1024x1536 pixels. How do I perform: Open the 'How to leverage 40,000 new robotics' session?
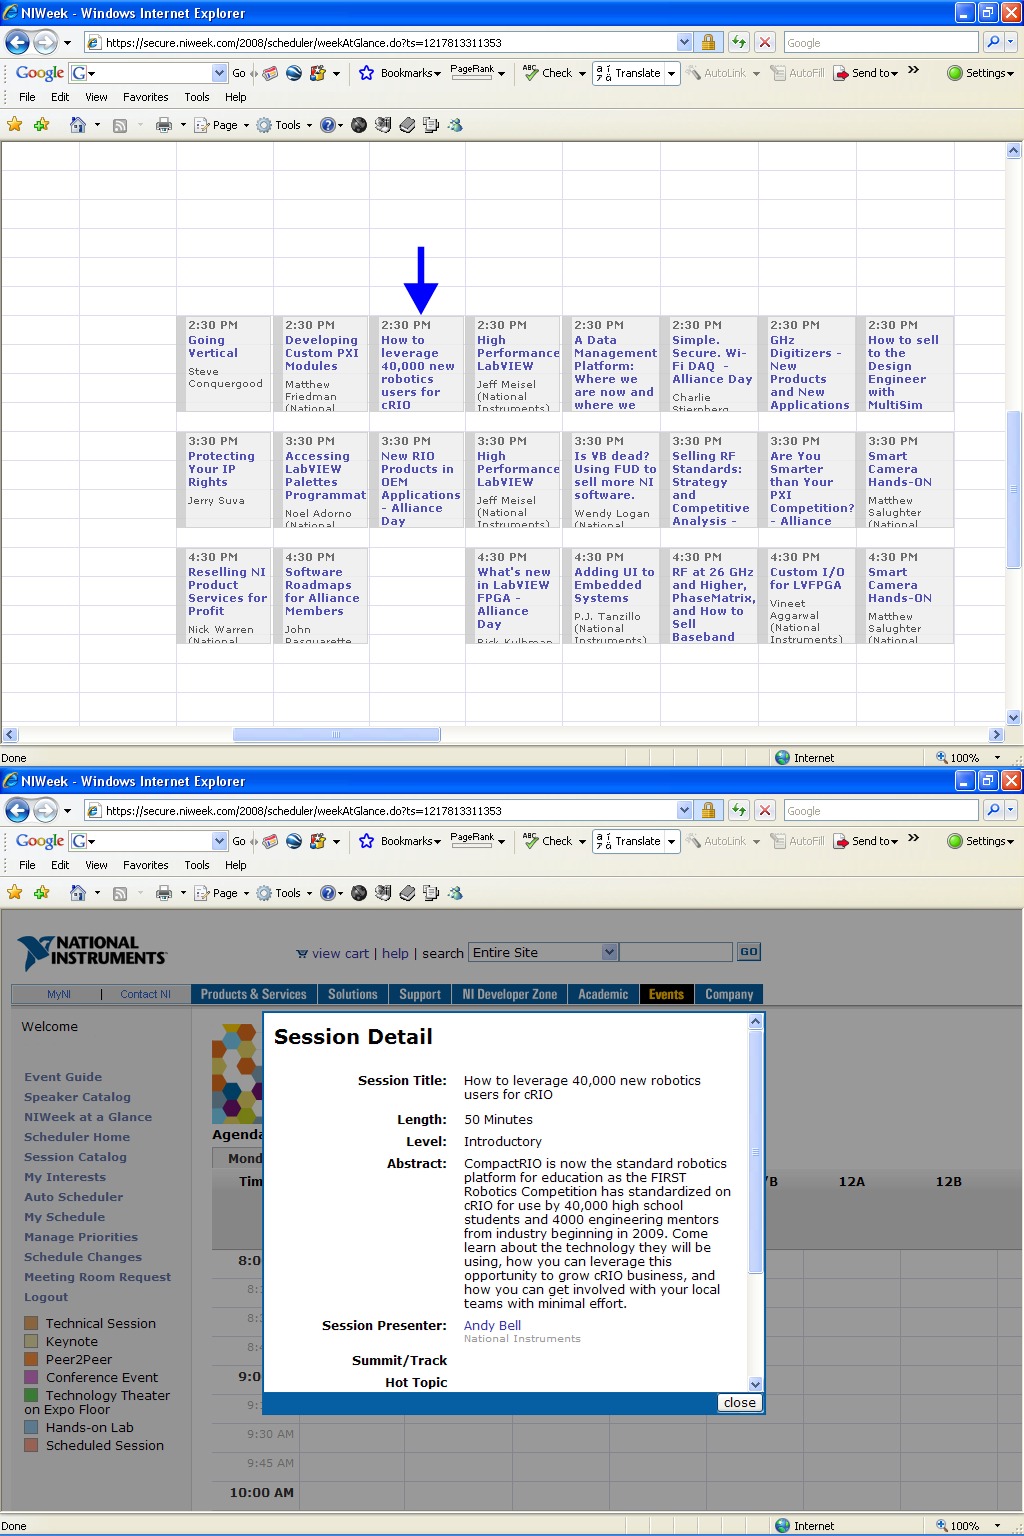pyautogui.click(x=417, y=372)
